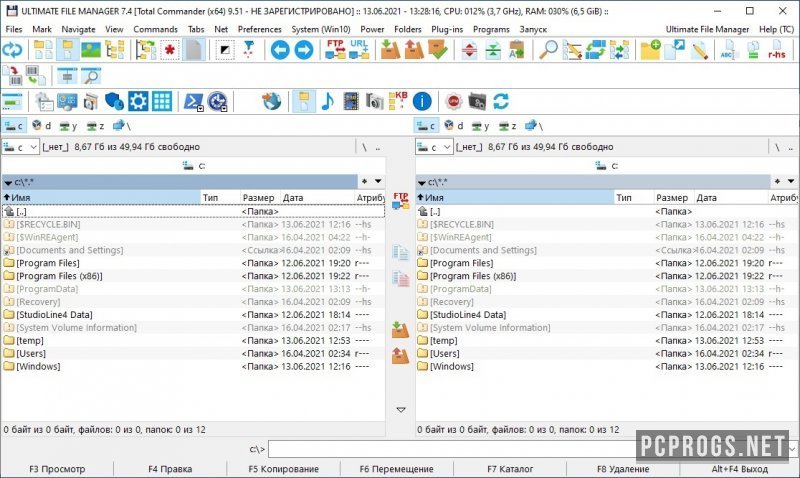
Task: Click the blue info circle icon
Action: (x=422, y=101)
